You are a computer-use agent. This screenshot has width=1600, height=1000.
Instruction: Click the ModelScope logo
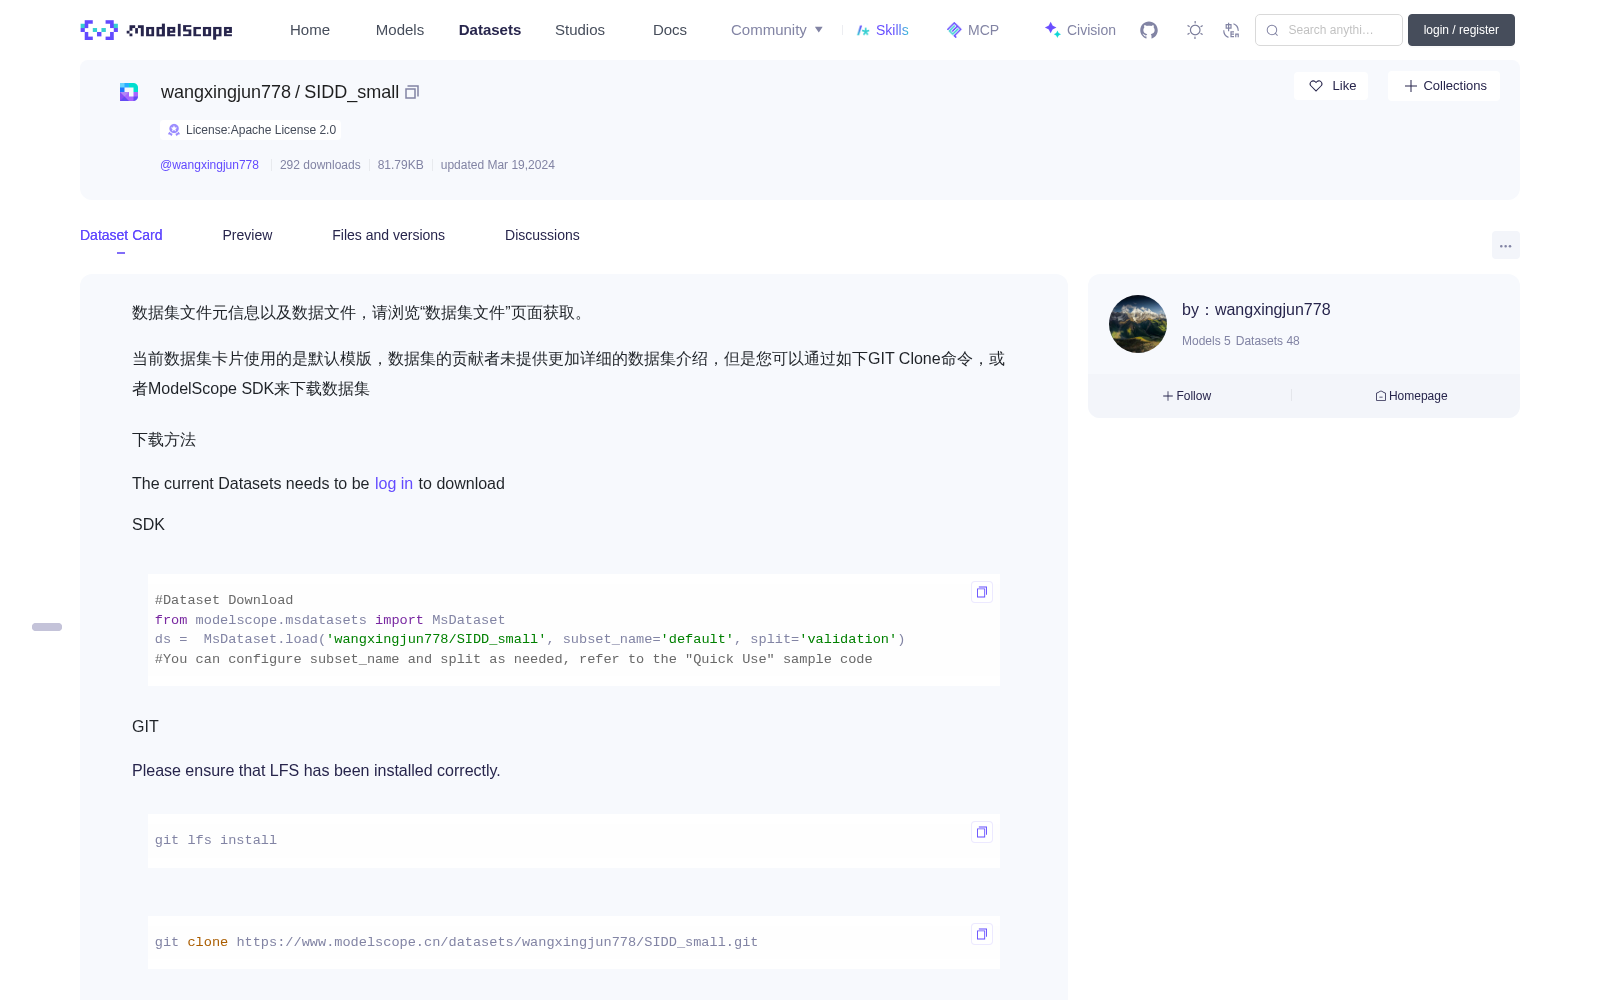[x=157, y=30]
